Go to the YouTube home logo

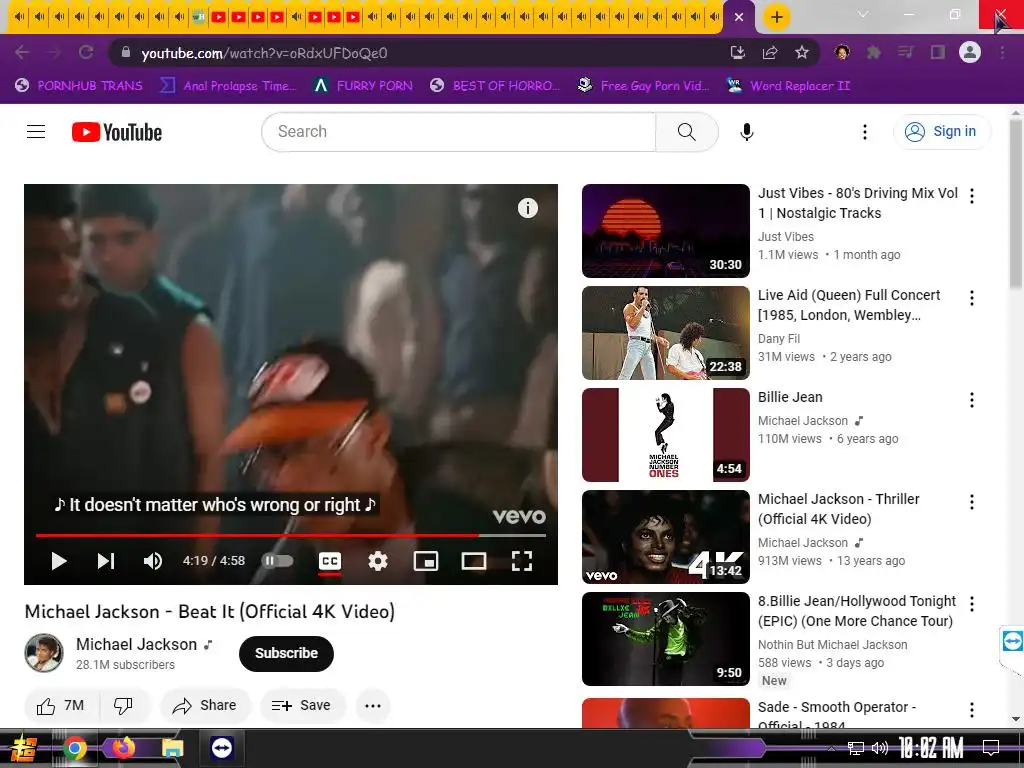pyautogui.click(x=117, y=132)
